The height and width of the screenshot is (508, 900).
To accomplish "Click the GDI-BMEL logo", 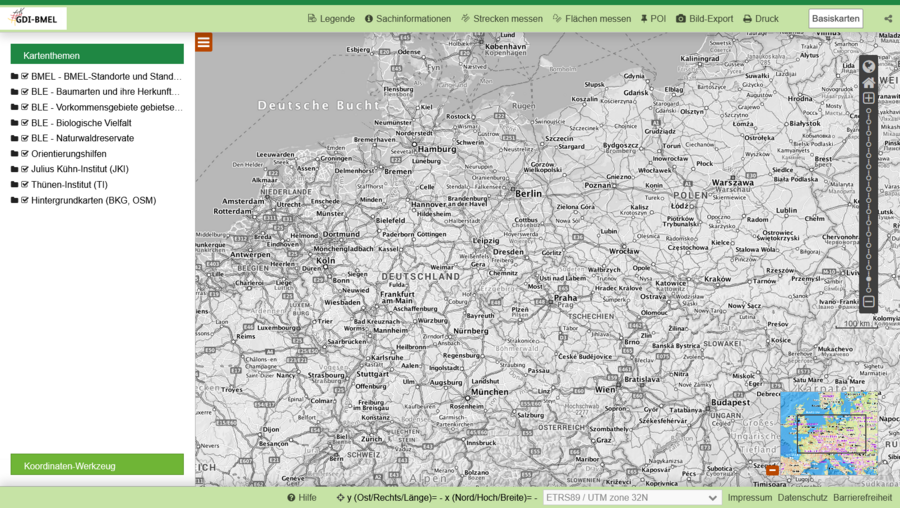I will [33, 18].
